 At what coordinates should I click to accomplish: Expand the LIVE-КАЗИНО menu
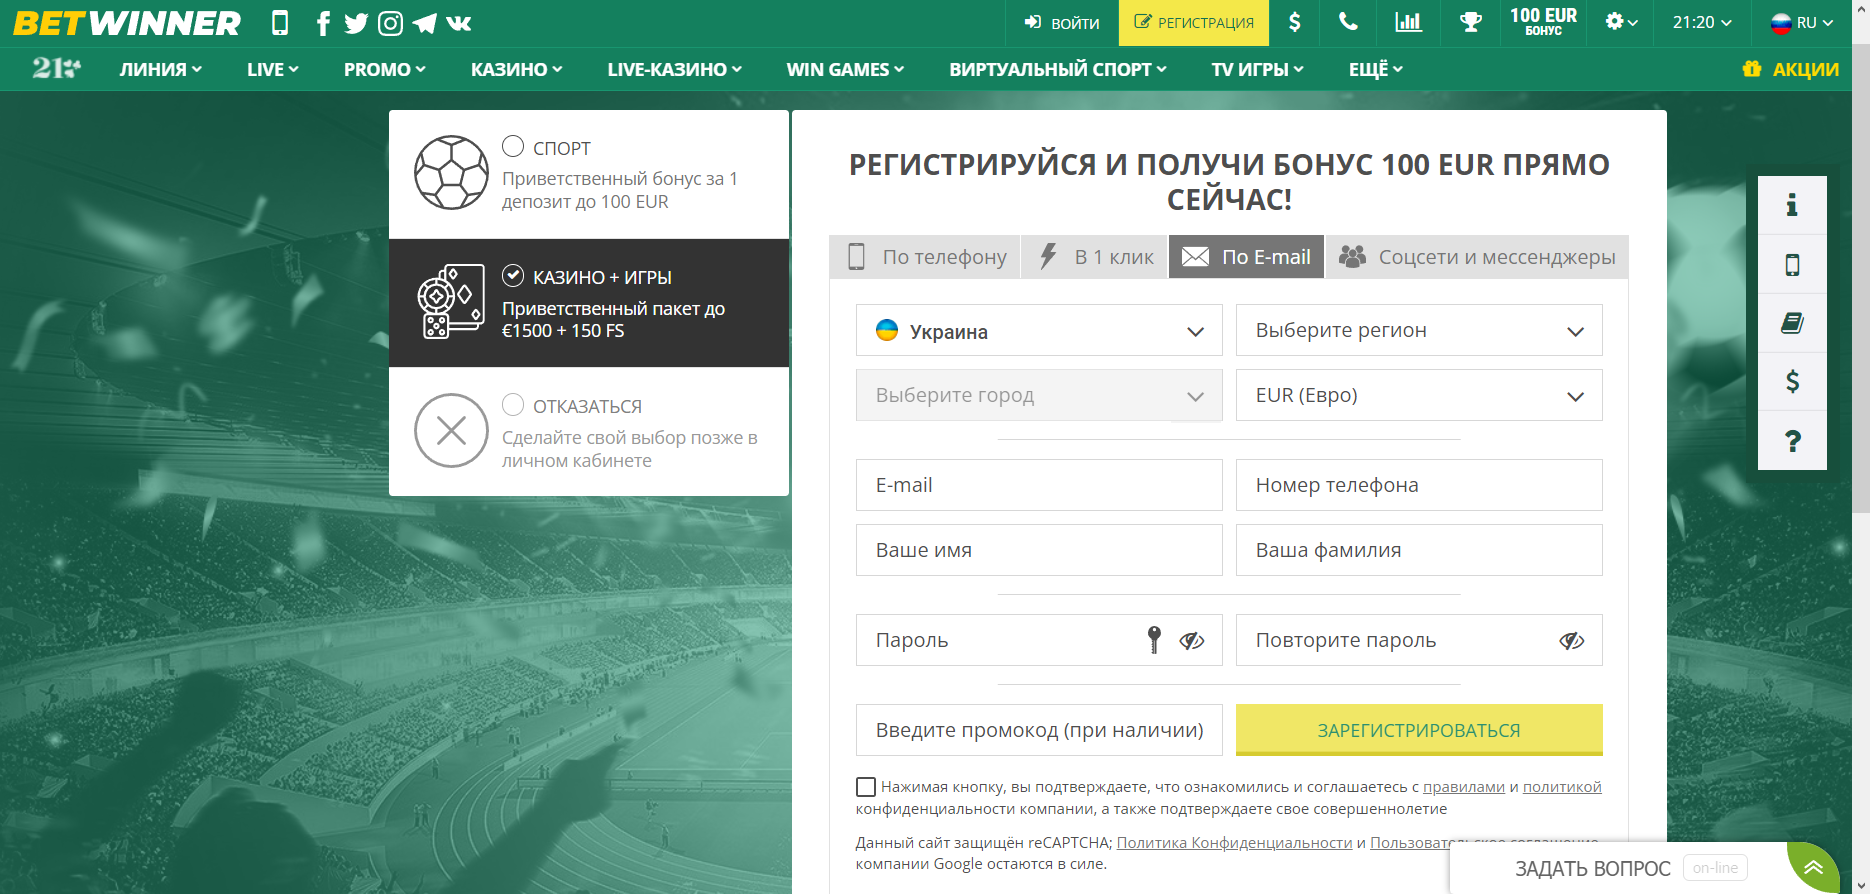675,69
